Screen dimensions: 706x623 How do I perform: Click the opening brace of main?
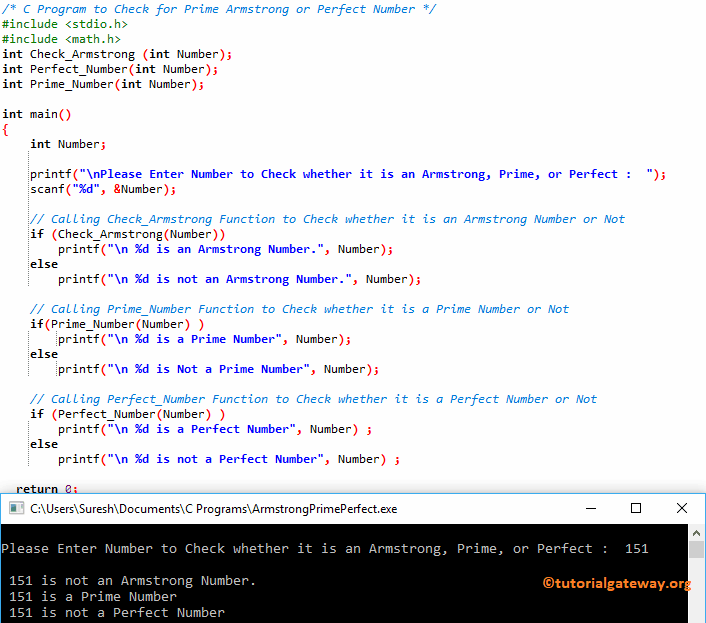(5, 130)
